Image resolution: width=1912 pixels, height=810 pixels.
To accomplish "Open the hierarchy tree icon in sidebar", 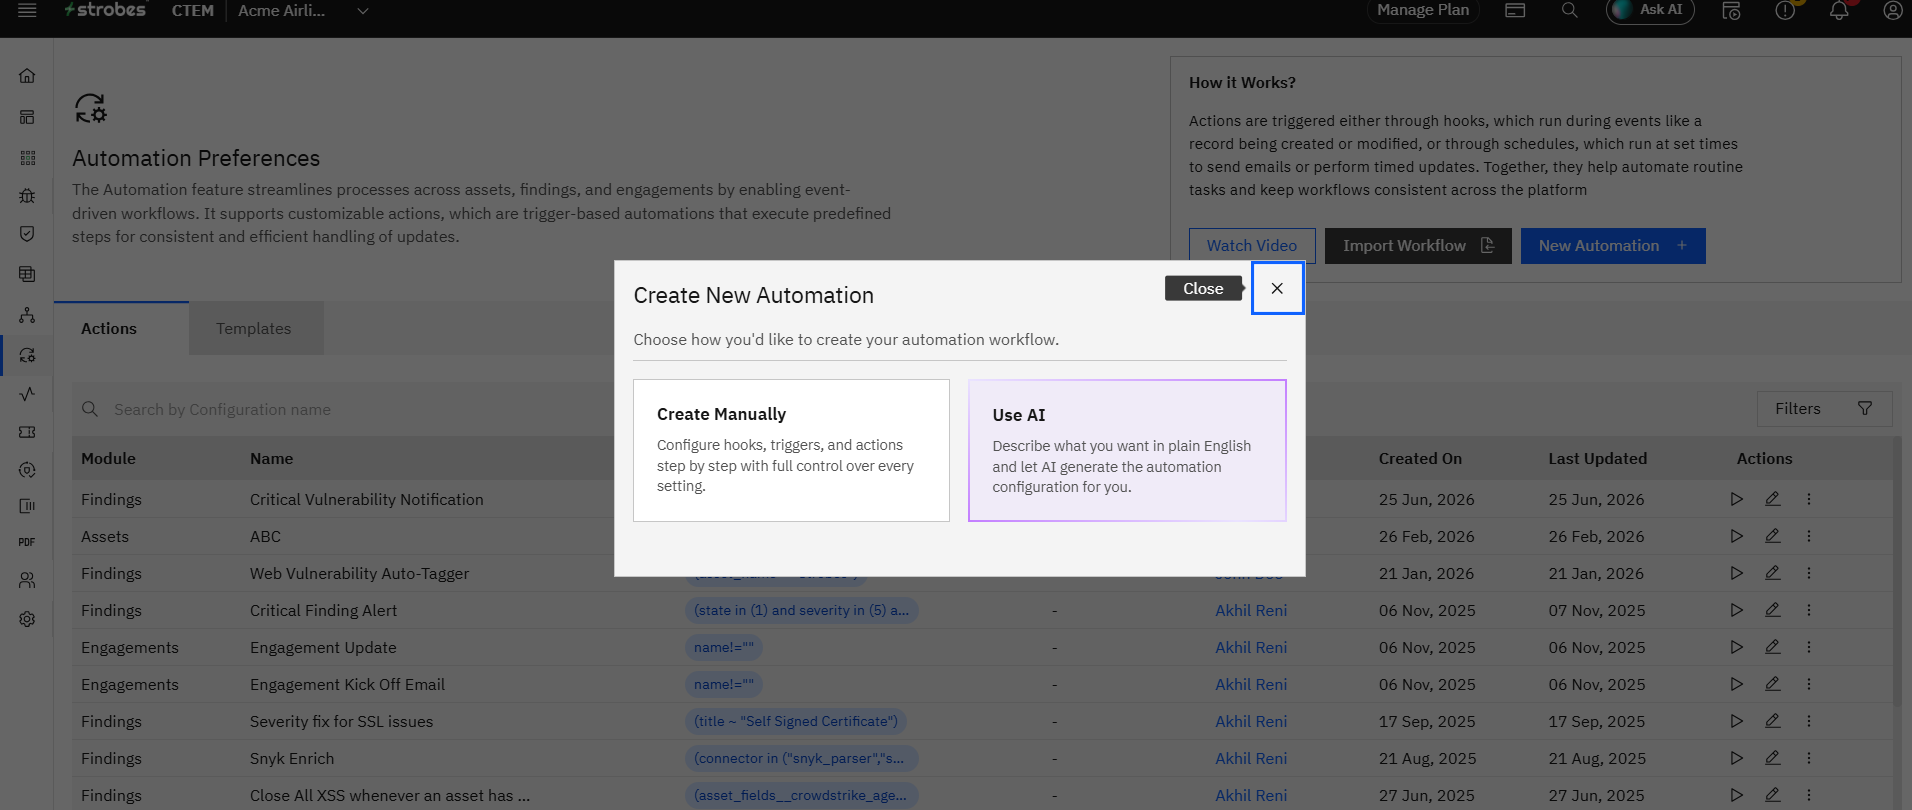I will click(x=27, y=315).
